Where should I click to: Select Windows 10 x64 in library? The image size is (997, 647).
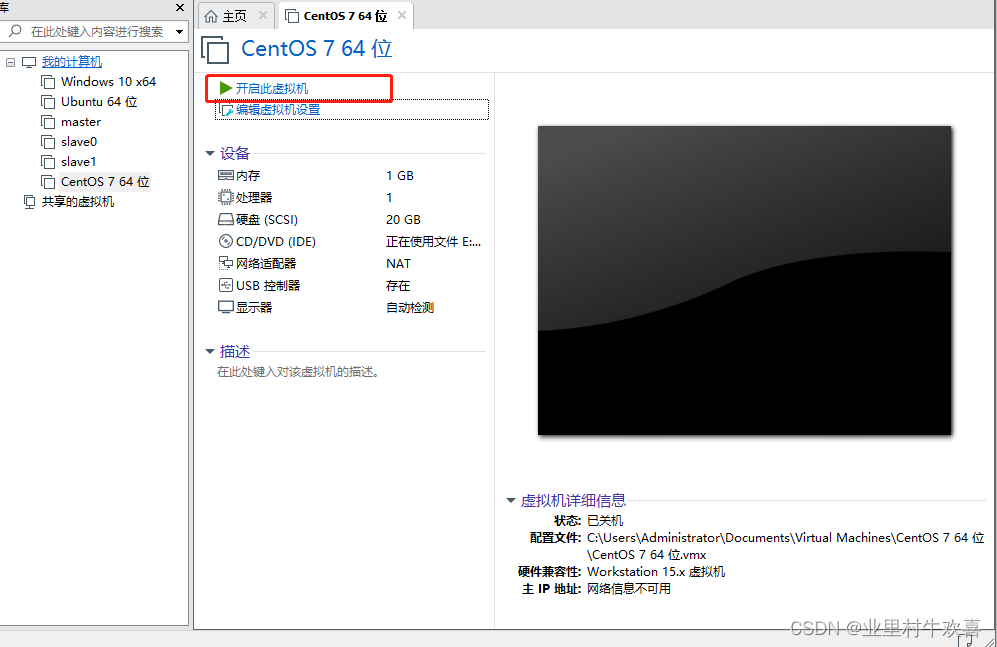click(x=108, y=82)
